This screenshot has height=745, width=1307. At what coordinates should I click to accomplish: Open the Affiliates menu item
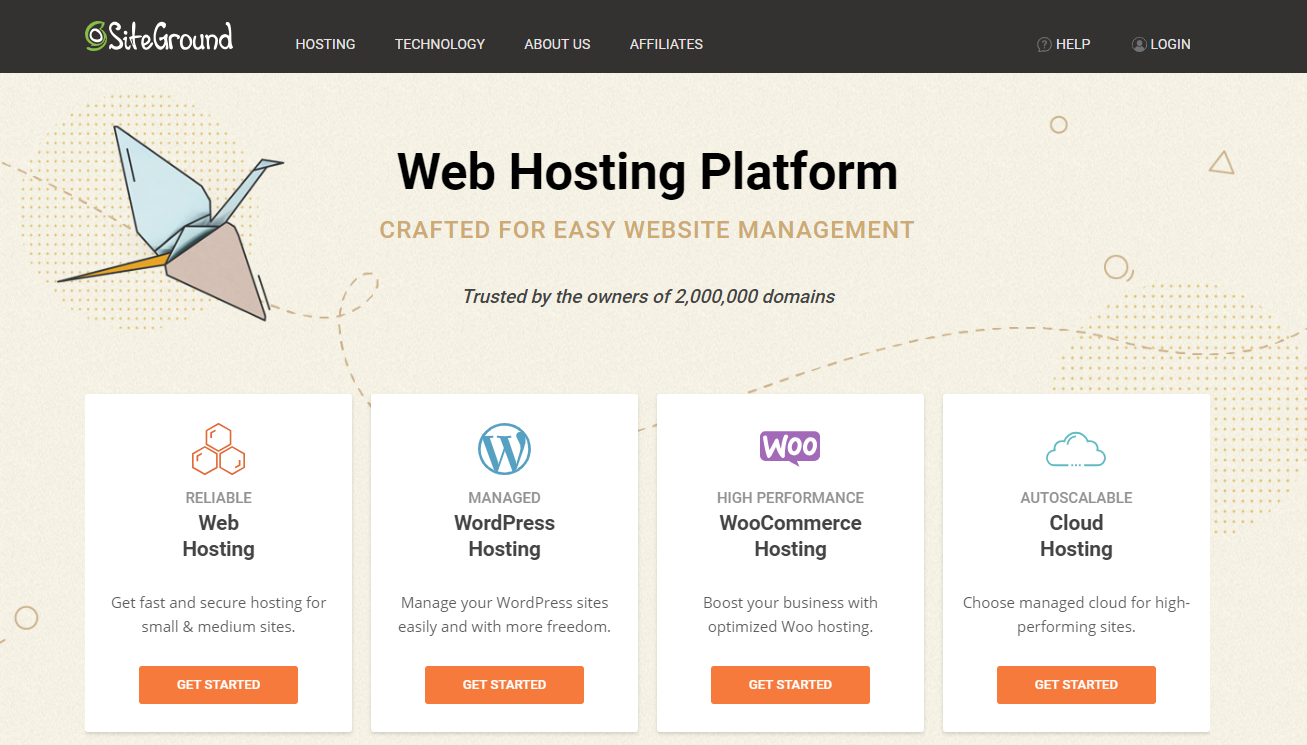coord(666,44)
